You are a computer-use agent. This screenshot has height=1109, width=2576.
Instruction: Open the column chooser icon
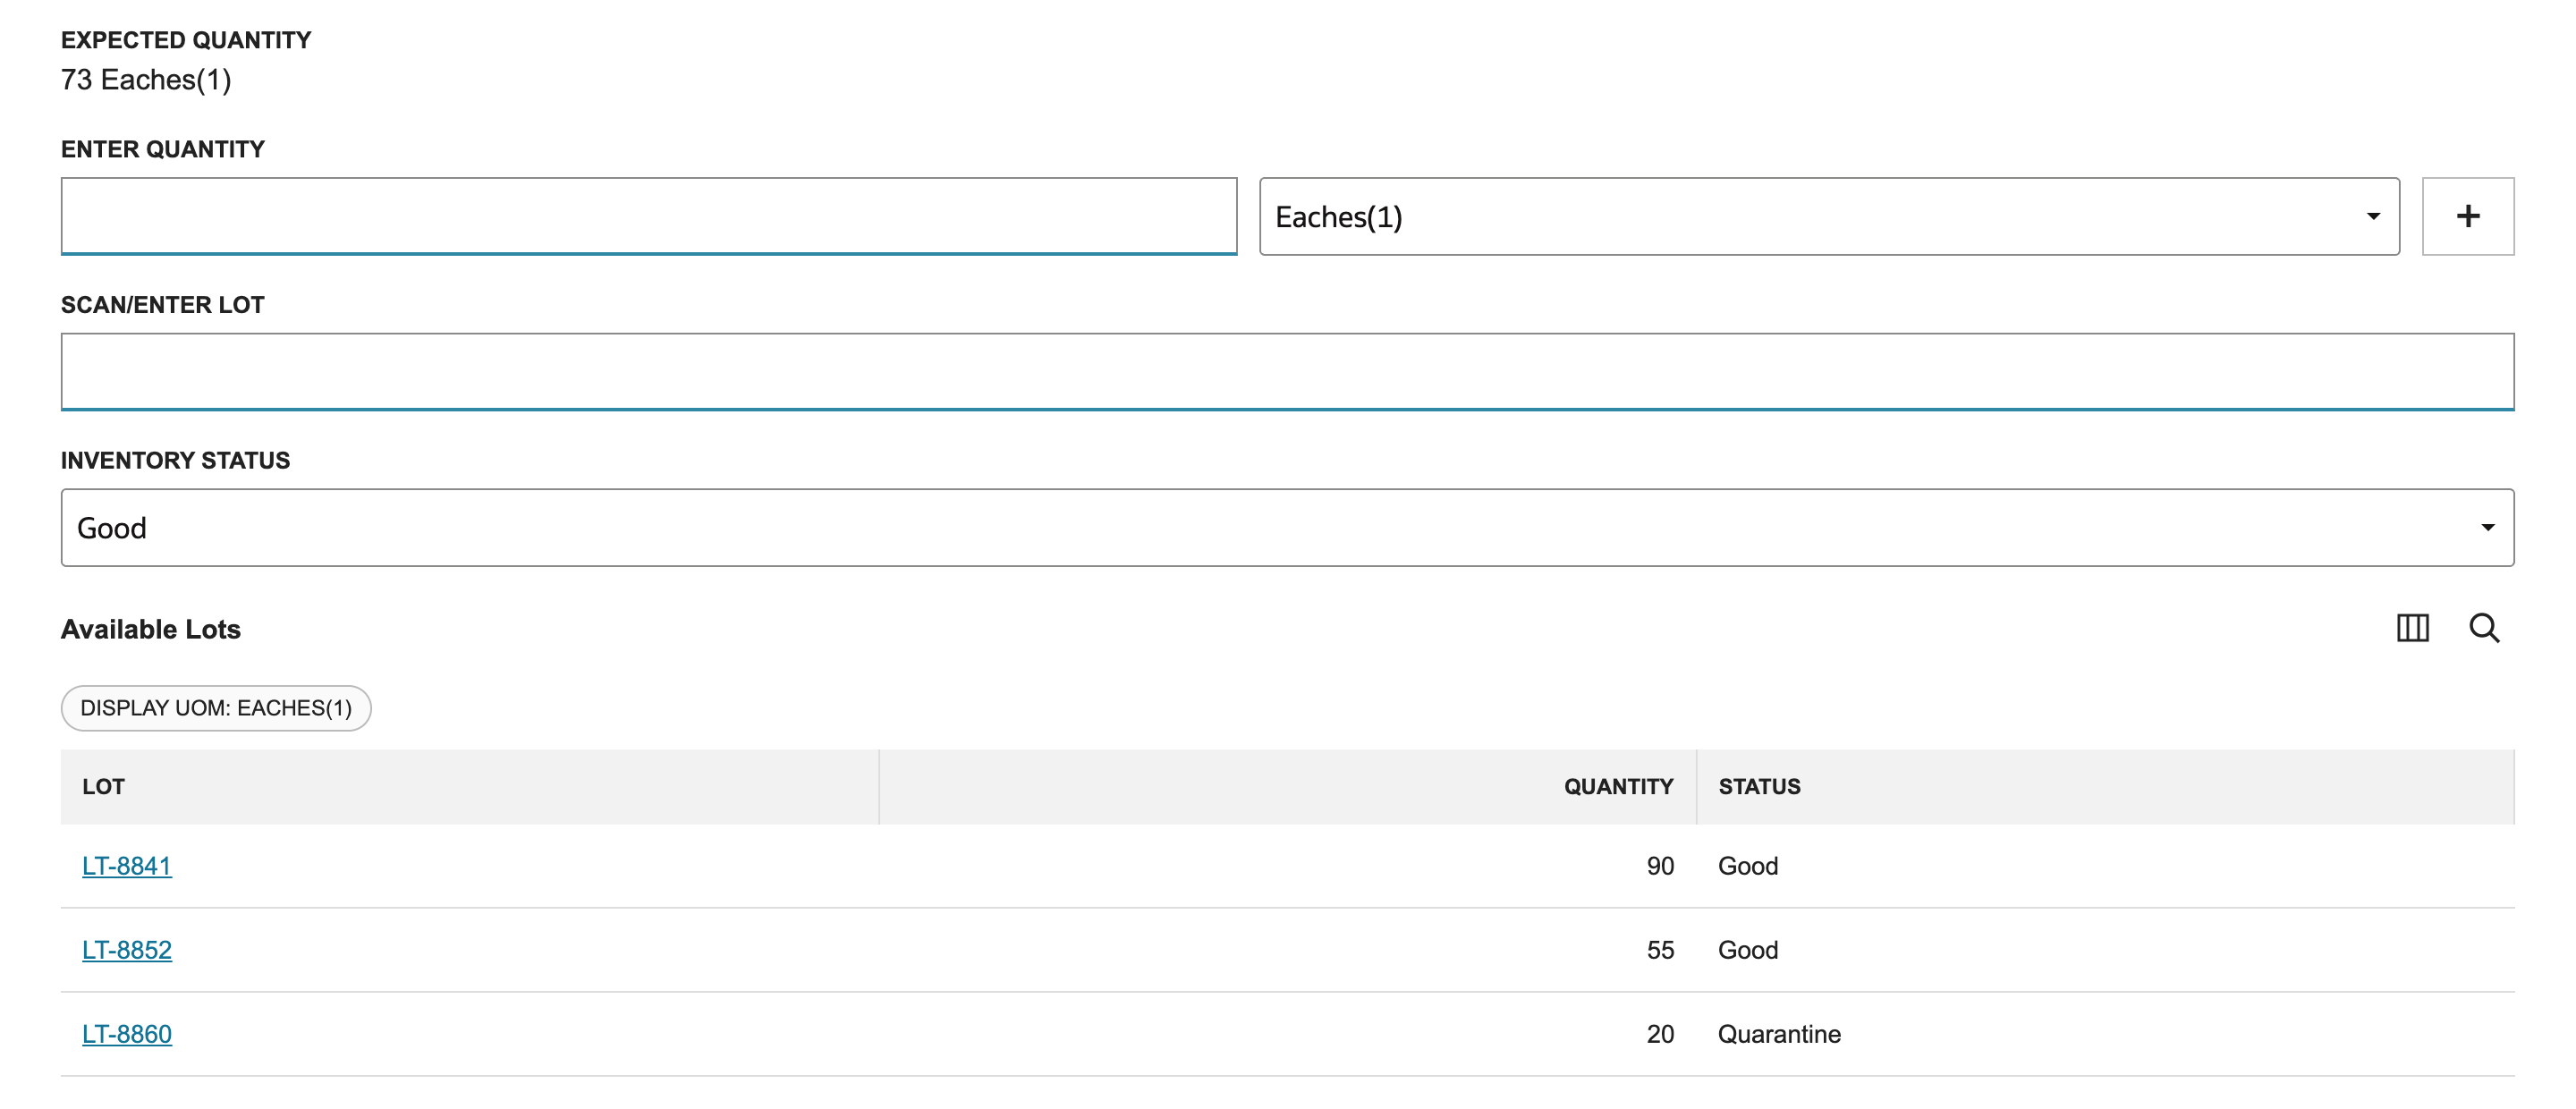(x=2412, y=628)
